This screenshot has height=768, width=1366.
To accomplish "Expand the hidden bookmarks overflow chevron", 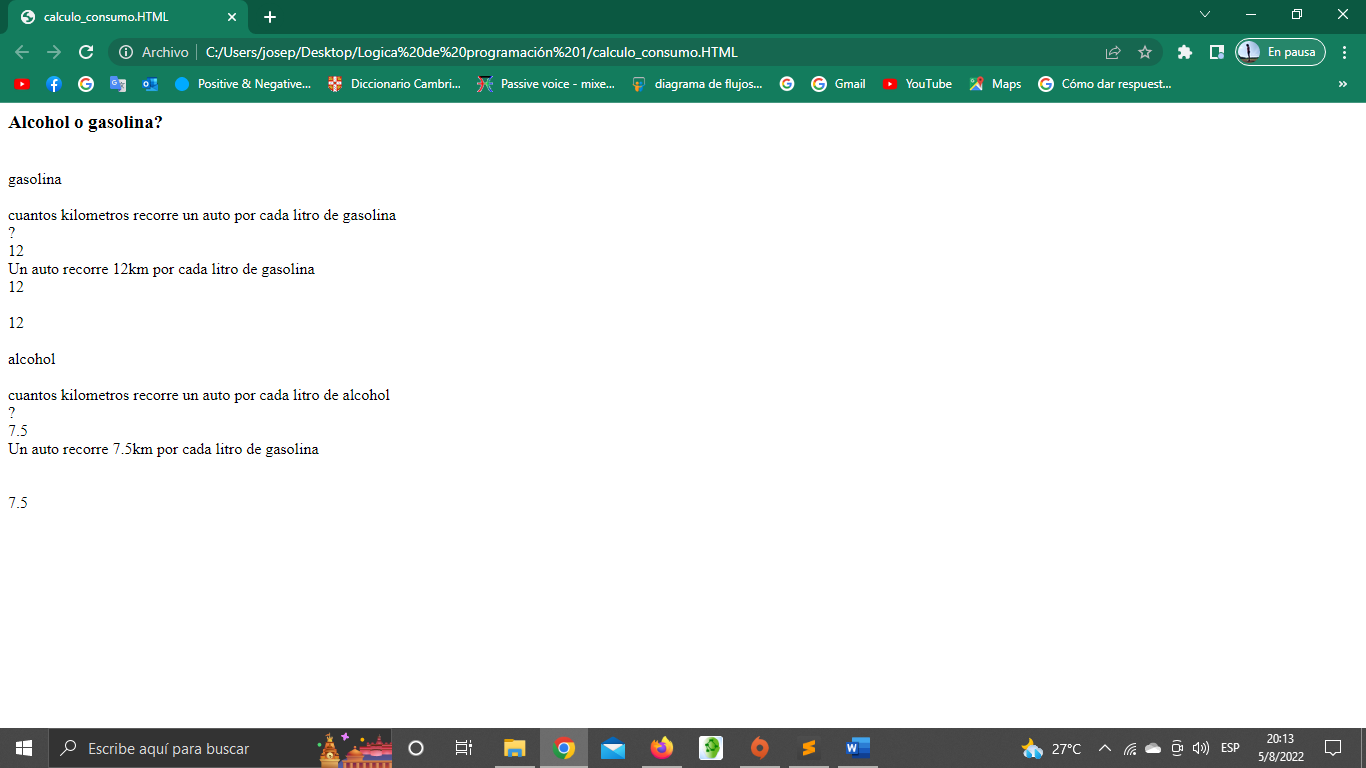I will point(1342,84).
